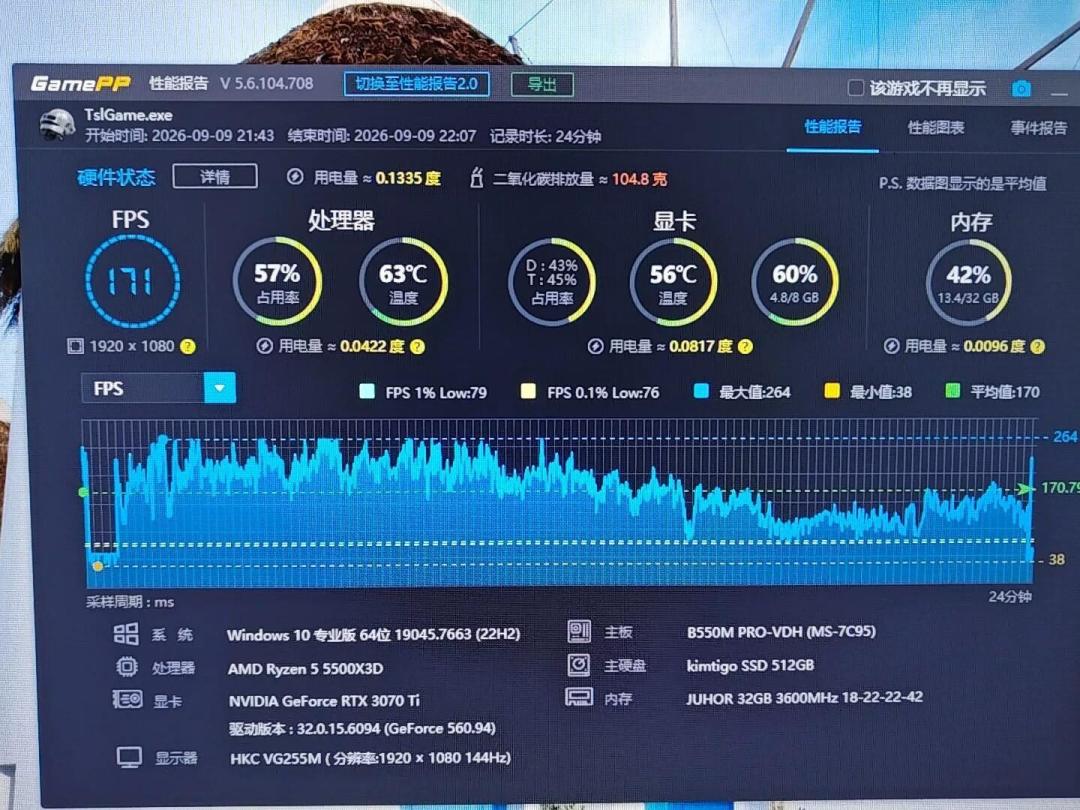Viewport: 1080px width, 810px height.
Task: Click the driver version 32.0.15.6094 text
Action: (362, 729)
